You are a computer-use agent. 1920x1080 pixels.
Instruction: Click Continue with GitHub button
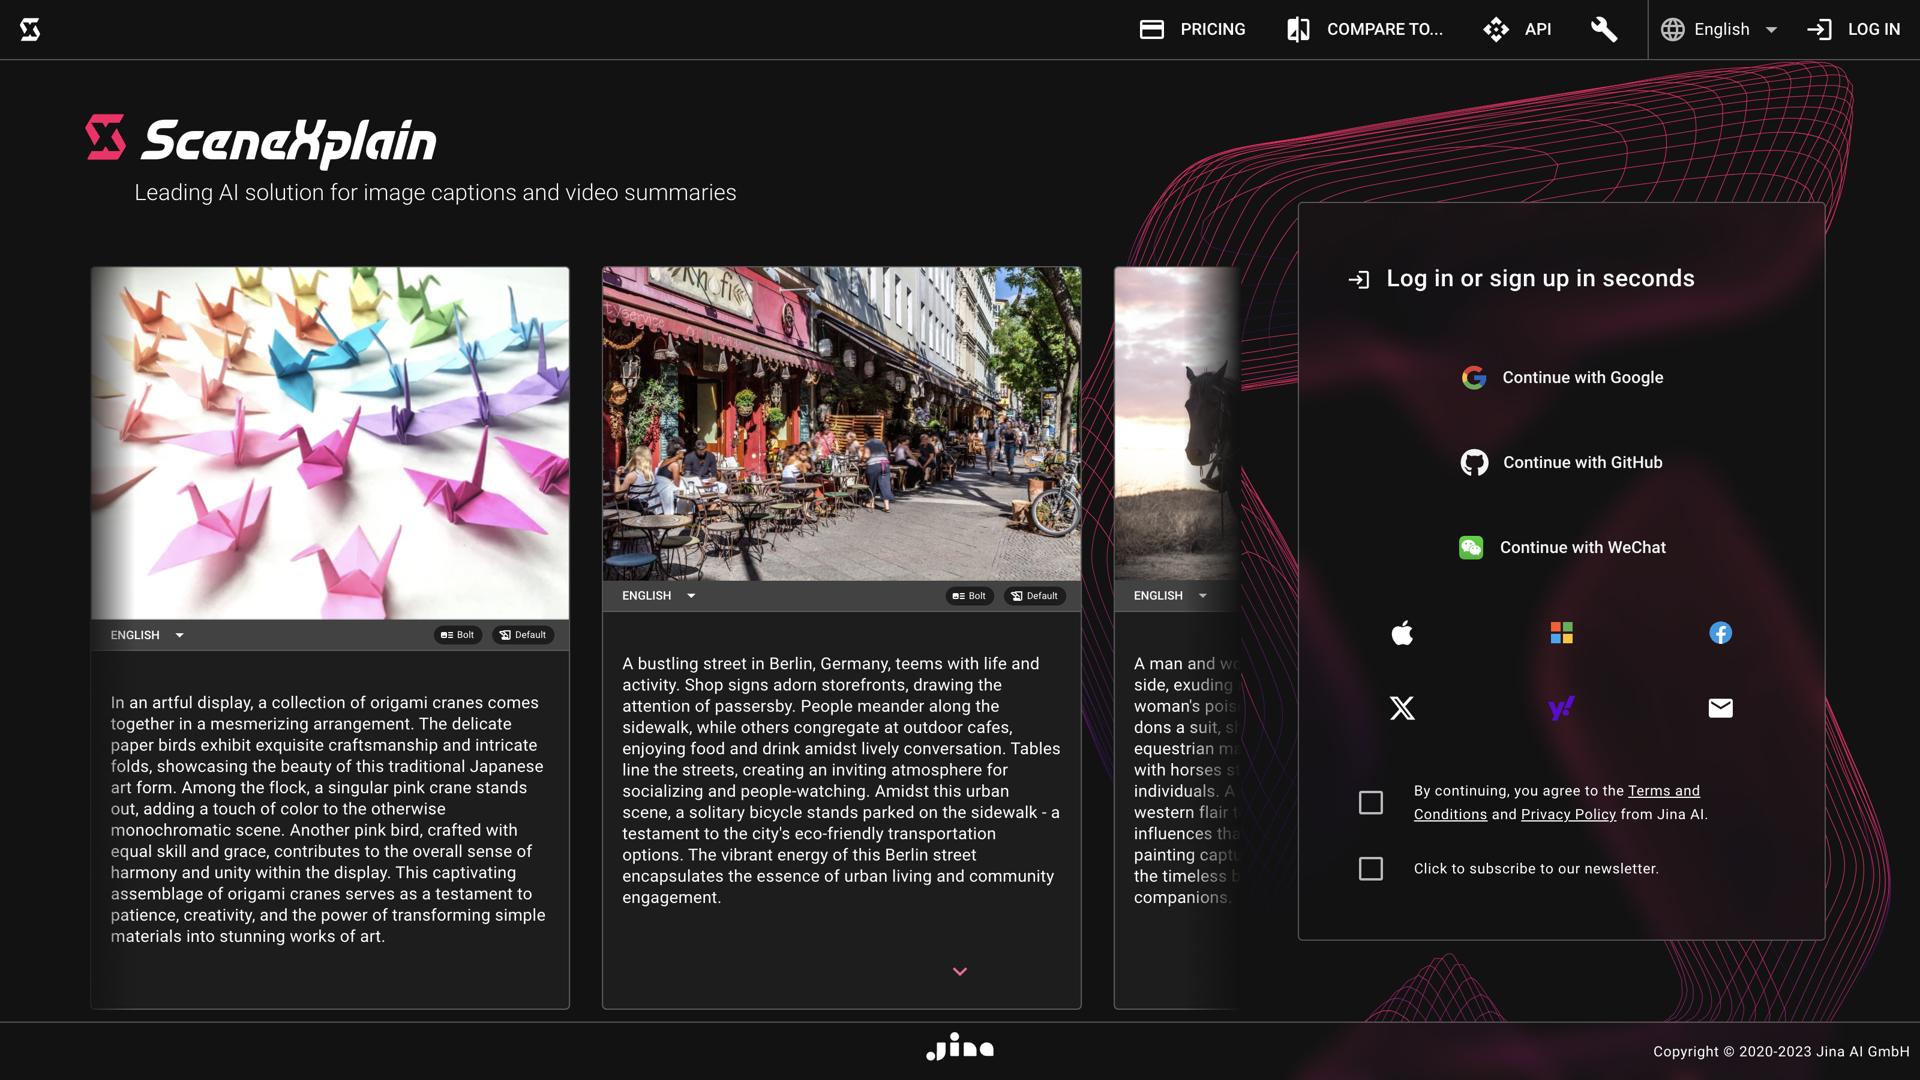coord(1562,462)
